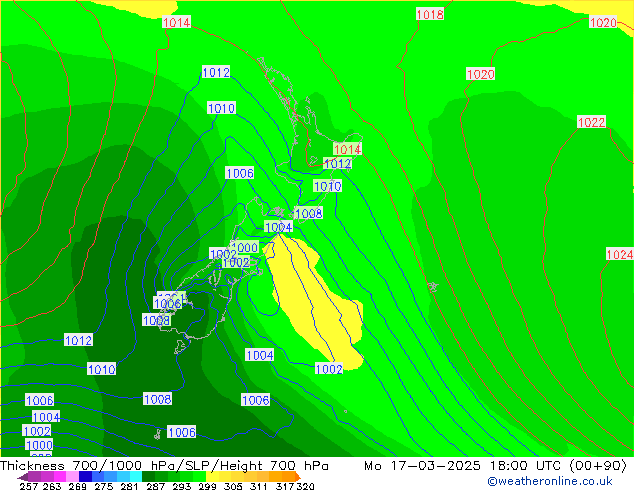
Task: Click the blue 1012 label just below red 1014
Action: pos(338,164)
